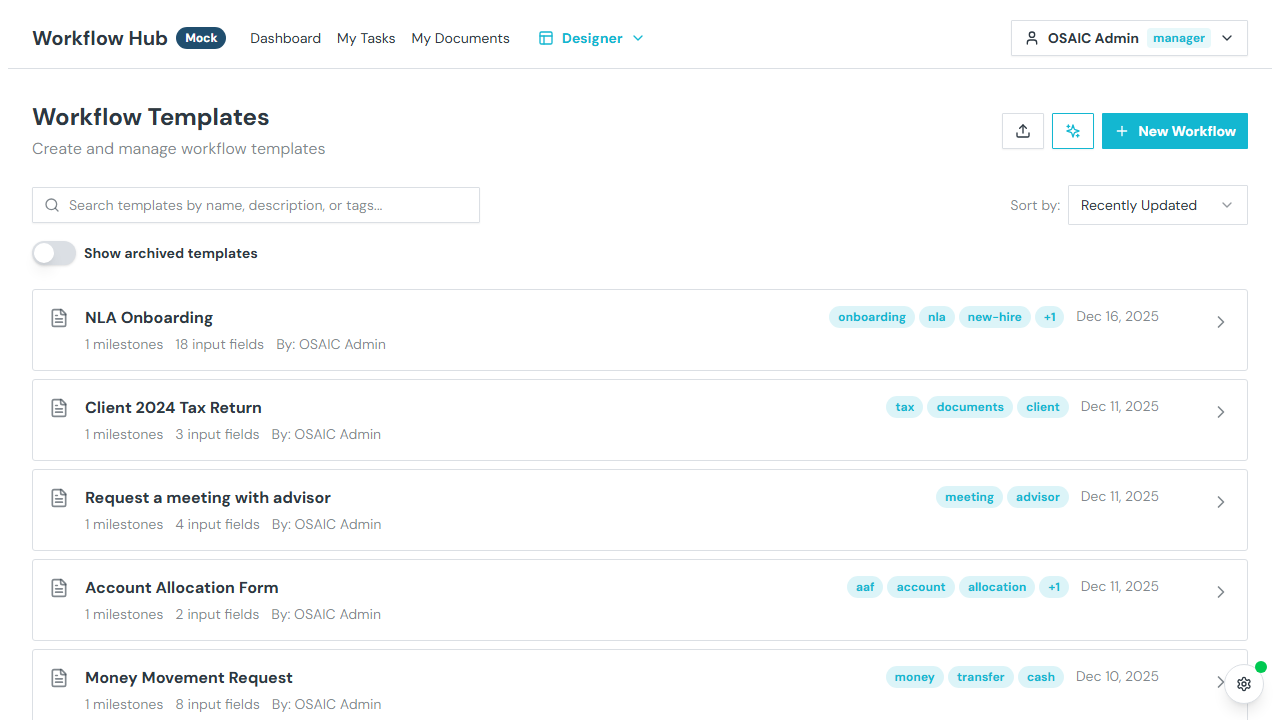The height and width of the screenshot is (720, 1280).
Task: Click the NLA Onboarding document icon
Action: click(60, 318)
